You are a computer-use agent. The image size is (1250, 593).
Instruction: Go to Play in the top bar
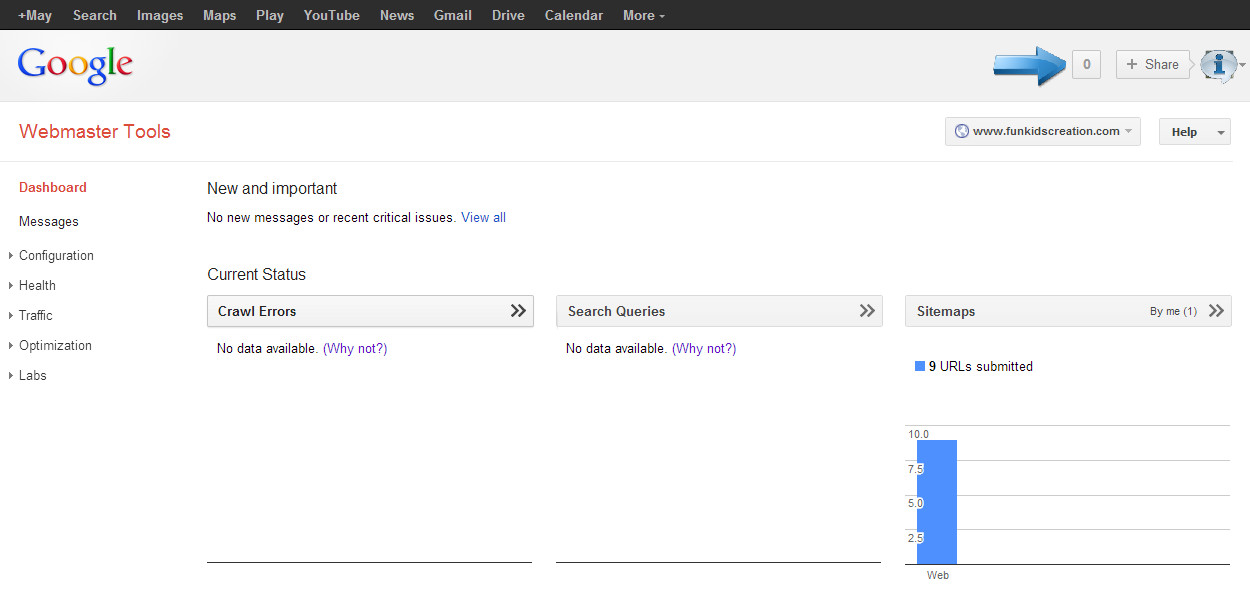[270, 15]
